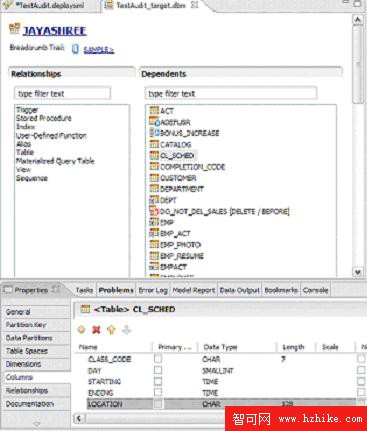Click the EMP_RESUME table icon
This screenshot has height=431, width=367.
click(154, 256)
